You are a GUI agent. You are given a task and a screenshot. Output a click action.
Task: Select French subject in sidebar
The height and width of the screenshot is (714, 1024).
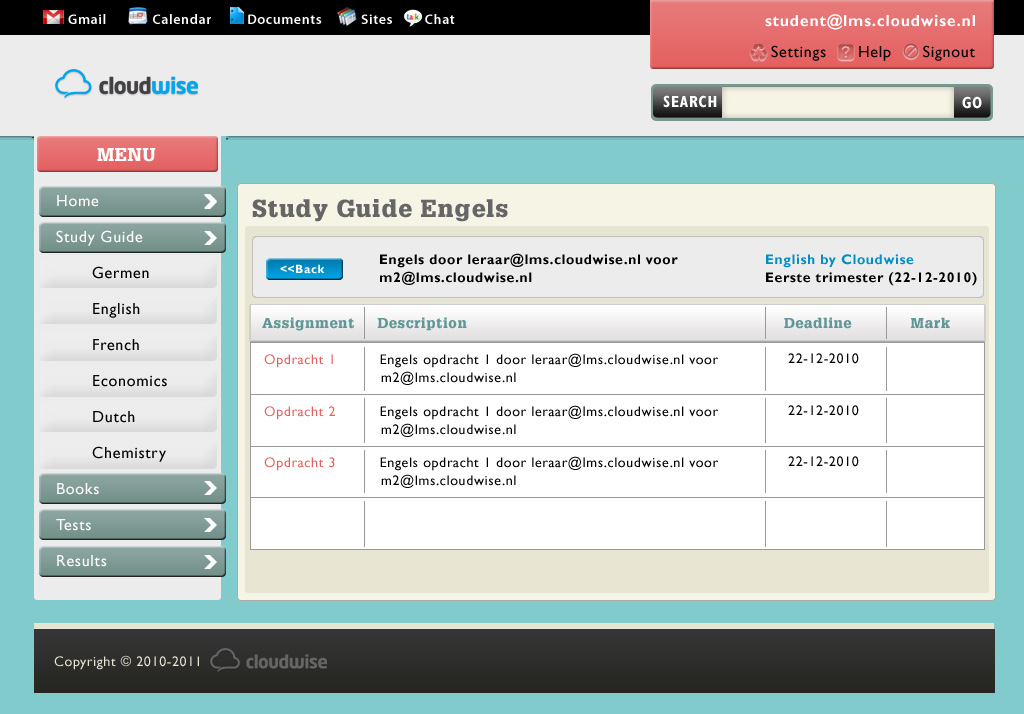tap(128, 345)
